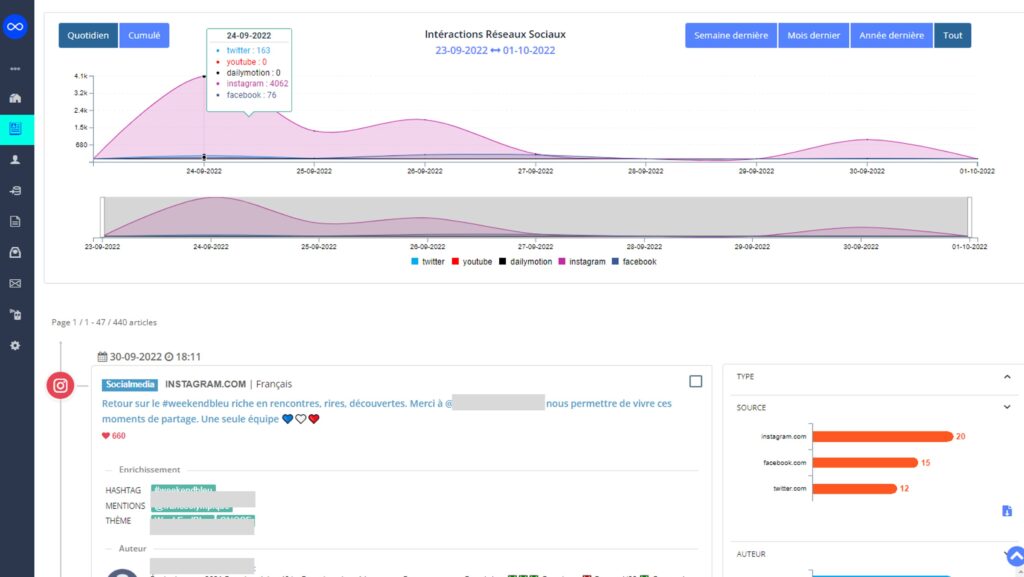Toggle the instagram series in chart legend
Viewport: 1024px width, 577px height.
point(582,262)
